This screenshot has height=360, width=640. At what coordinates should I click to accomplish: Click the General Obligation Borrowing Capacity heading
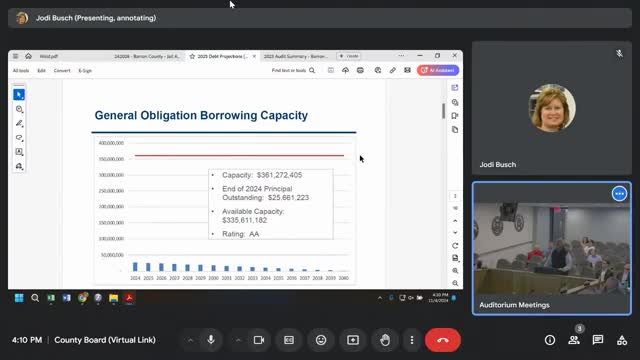click(201, 116)
